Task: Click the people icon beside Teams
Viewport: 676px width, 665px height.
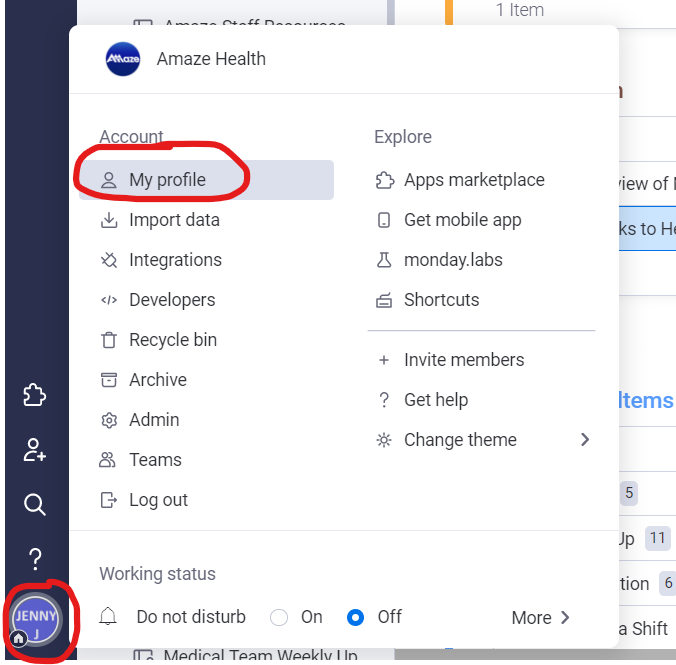Action: coord(107,460)
